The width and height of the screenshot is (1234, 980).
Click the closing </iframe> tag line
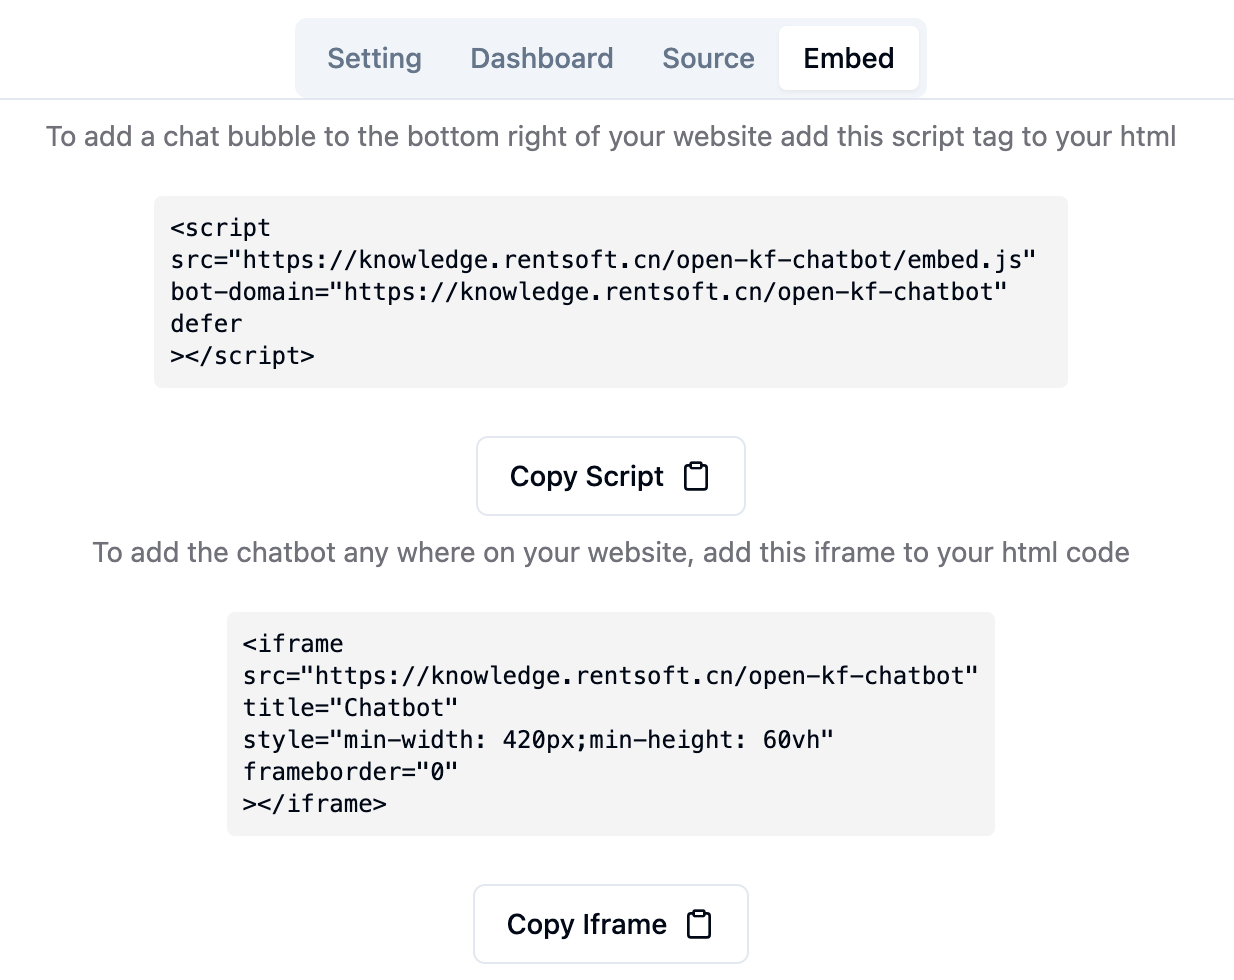315,804
